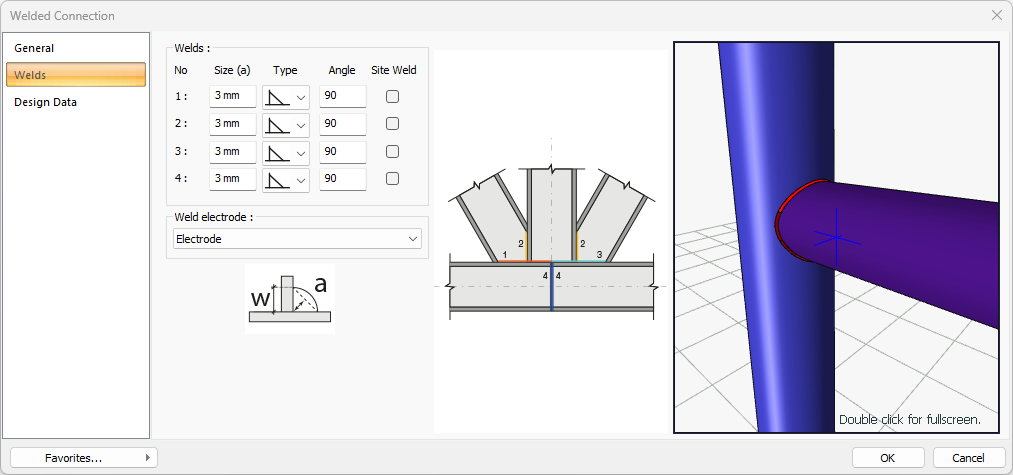This screenshot has width=1013, height=475.
Task: Click the 3D connection preview
Action: (836, 237)
